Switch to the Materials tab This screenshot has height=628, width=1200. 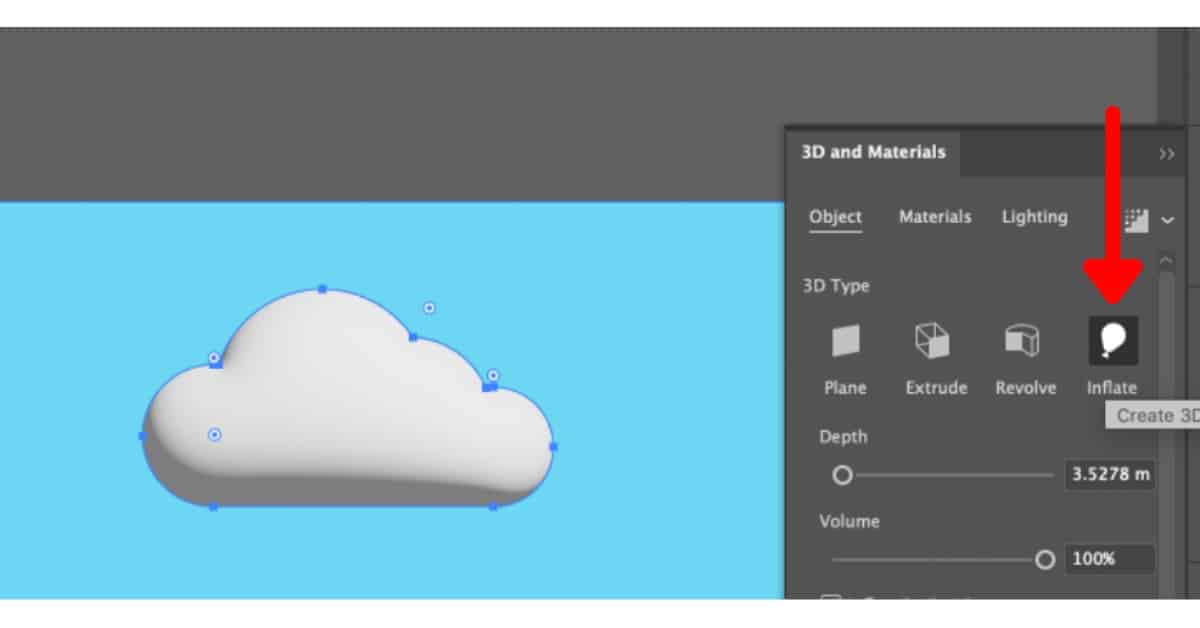pyautogui.click(x=935, y=217)
